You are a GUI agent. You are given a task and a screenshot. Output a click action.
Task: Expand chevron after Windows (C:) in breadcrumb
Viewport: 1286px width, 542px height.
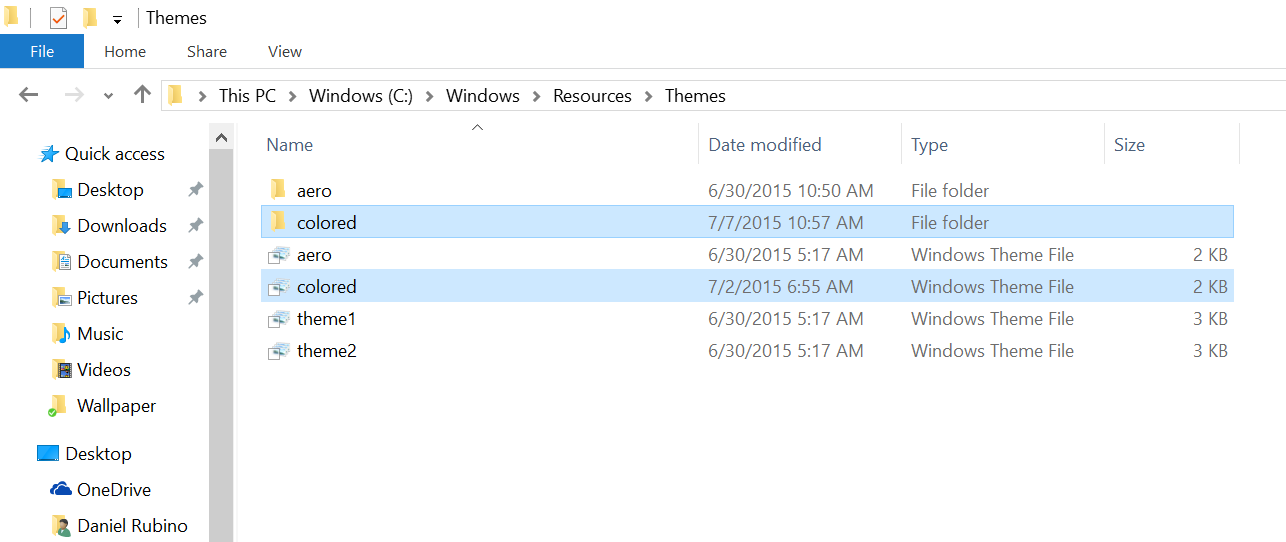[429, 96]
